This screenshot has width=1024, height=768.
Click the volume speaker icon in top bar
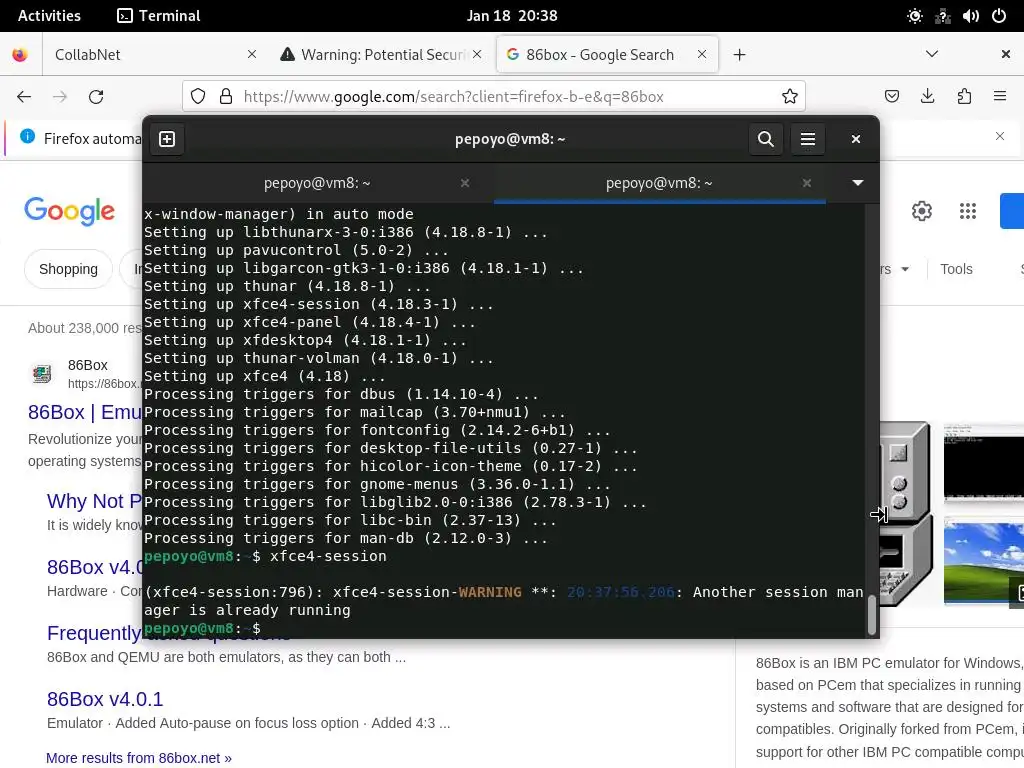pyautogui.click(x=970, y=16)
